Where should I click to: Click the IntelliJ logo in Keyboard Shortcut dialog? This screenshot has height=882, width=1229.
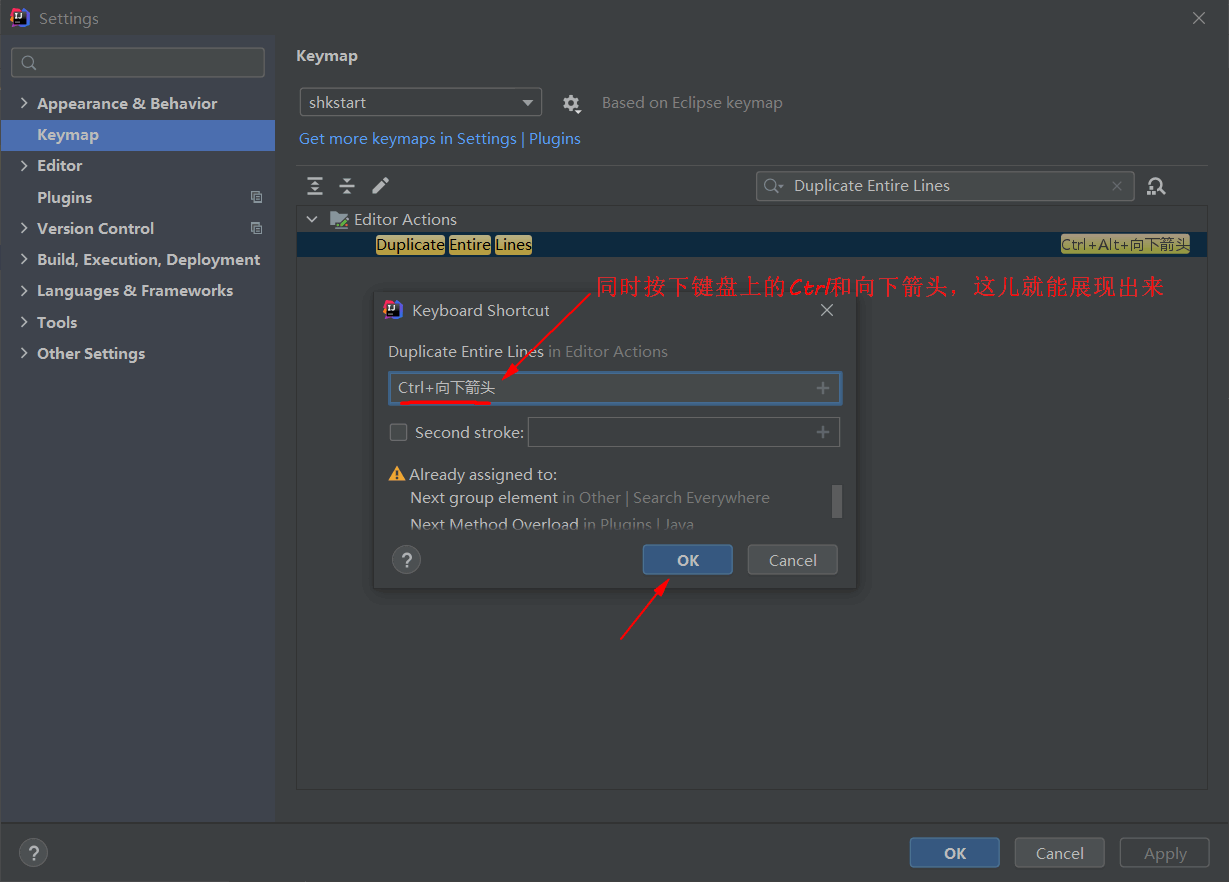(394, 310)
